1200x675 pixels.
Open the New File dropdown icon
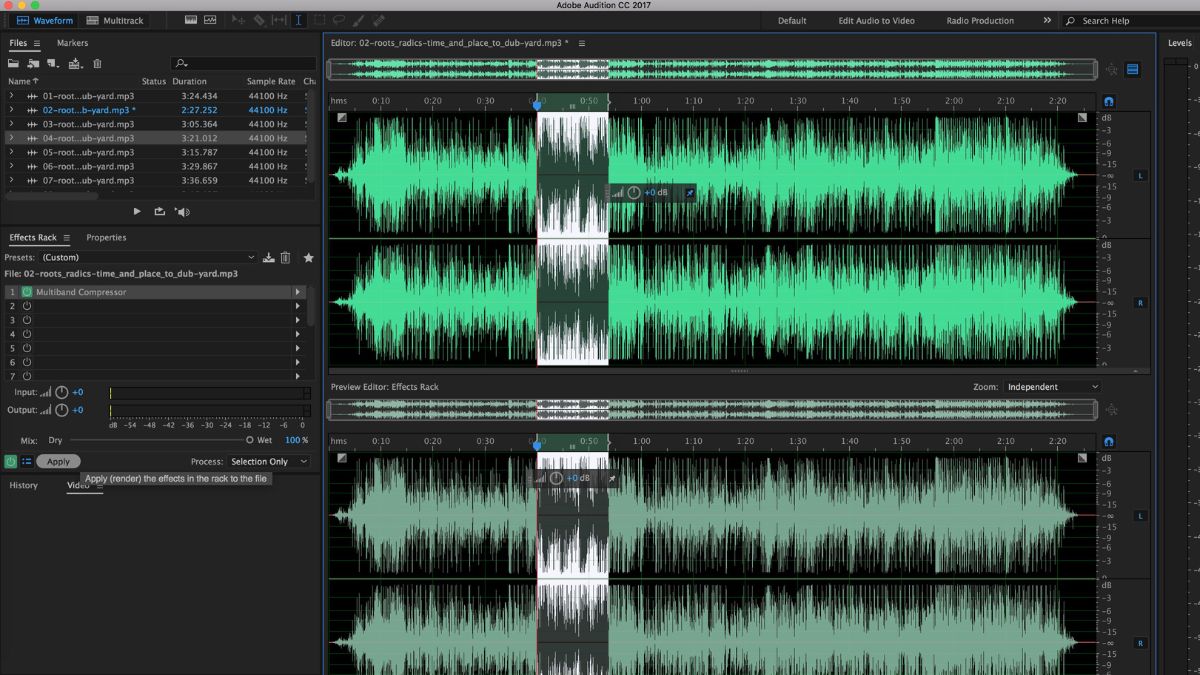pyautogui.click(x=53, y=63)
